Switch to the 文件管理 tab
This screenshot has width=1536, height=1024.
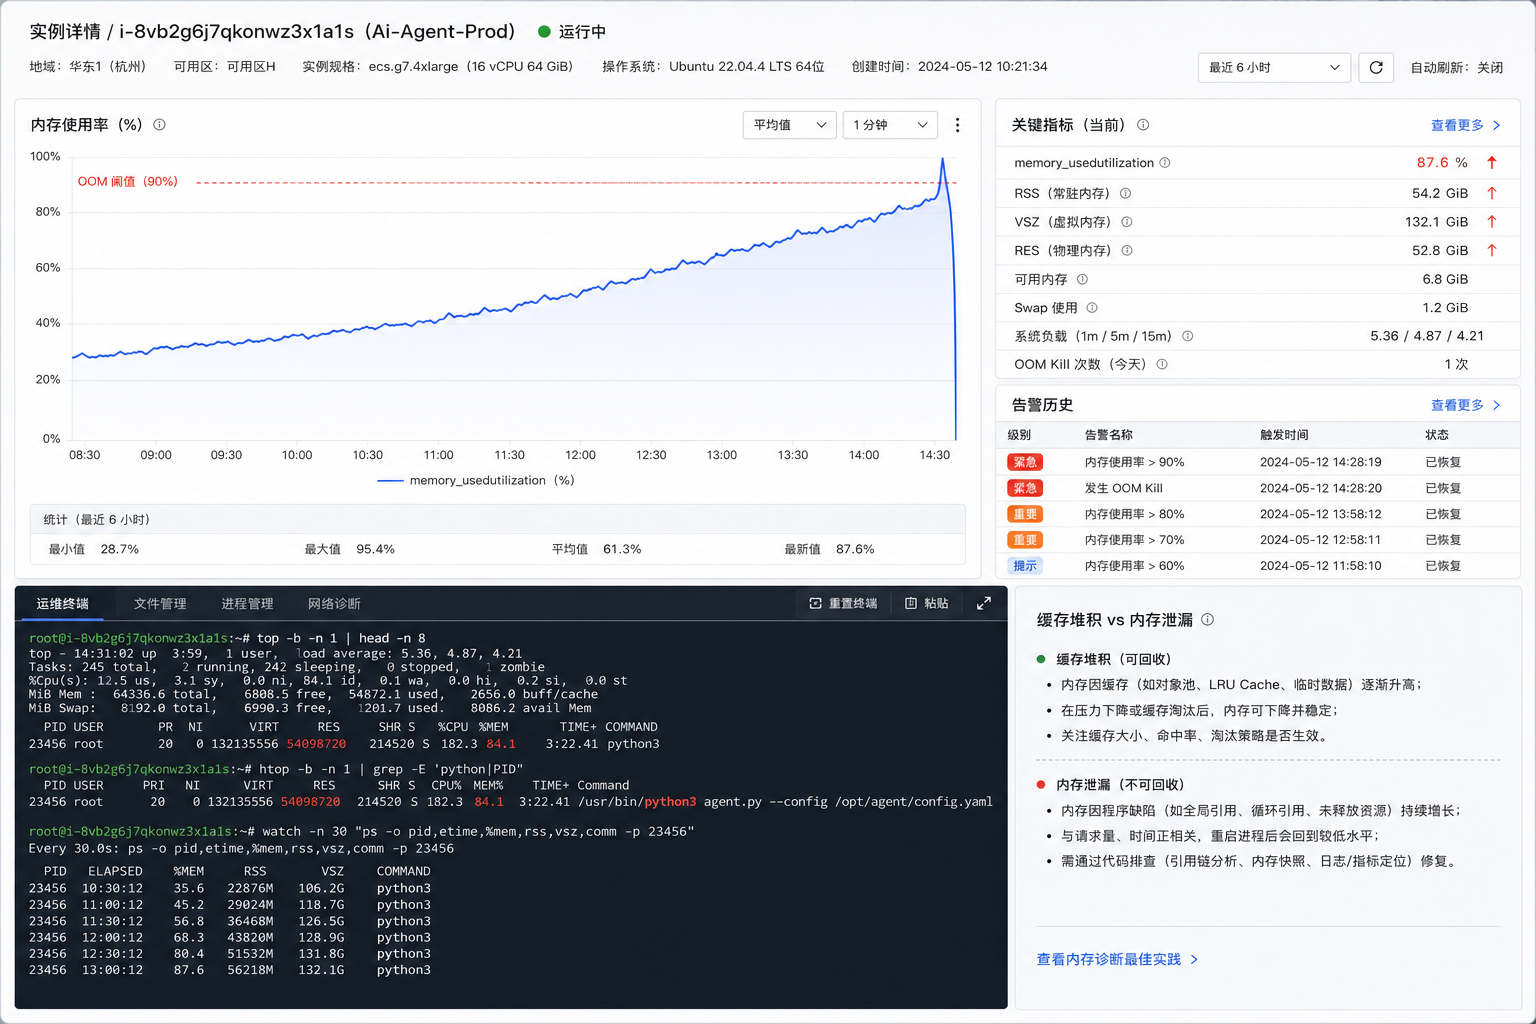160,603
